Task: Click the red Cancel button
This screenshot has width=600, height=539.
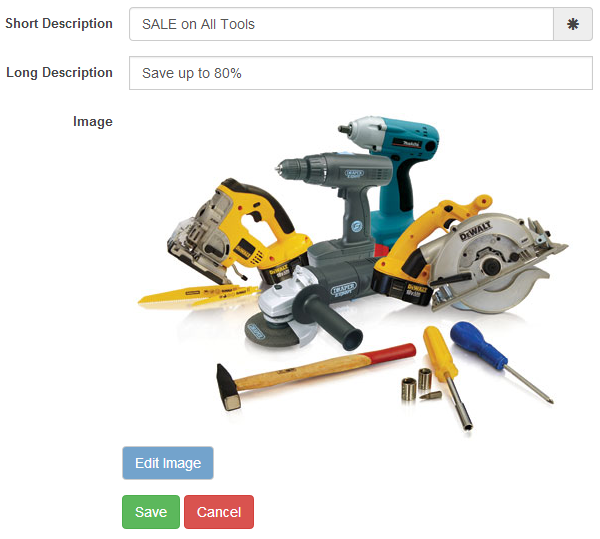Action: (219, 512)
